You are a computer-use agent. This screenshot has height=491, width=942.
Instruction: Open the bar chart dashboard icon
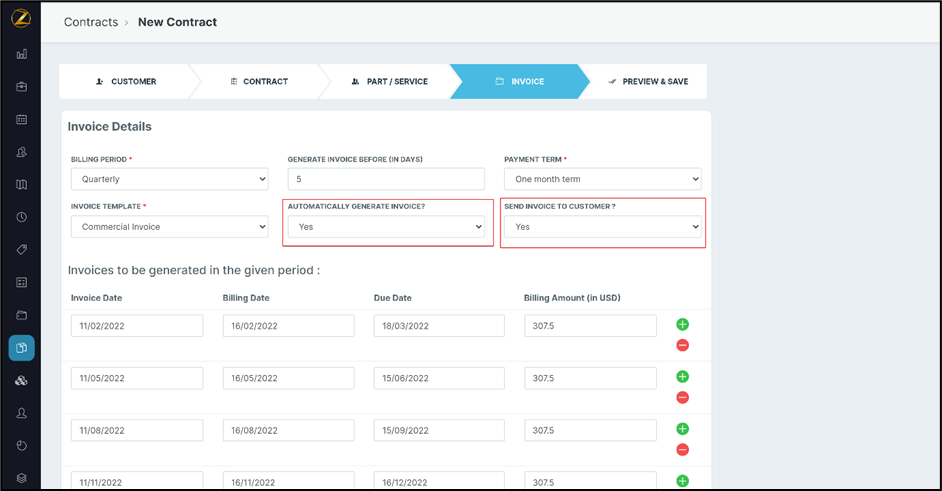pyautogui.click(x=21, y=54)
